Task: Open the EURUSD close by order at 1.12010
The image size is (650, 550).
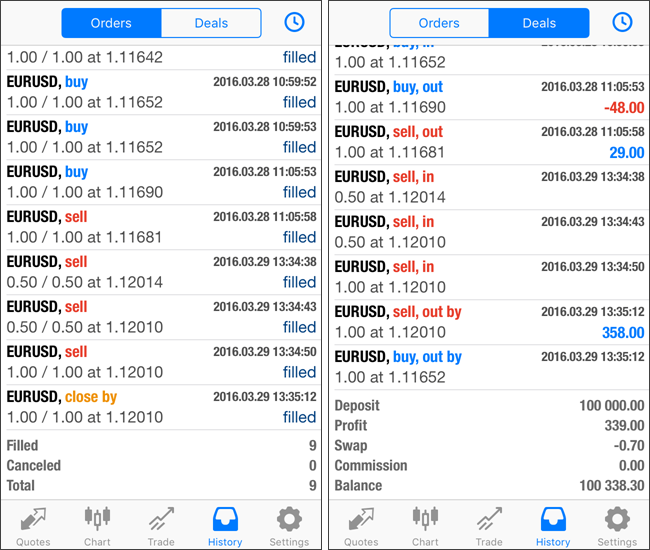Action: (x=161, y=407)
